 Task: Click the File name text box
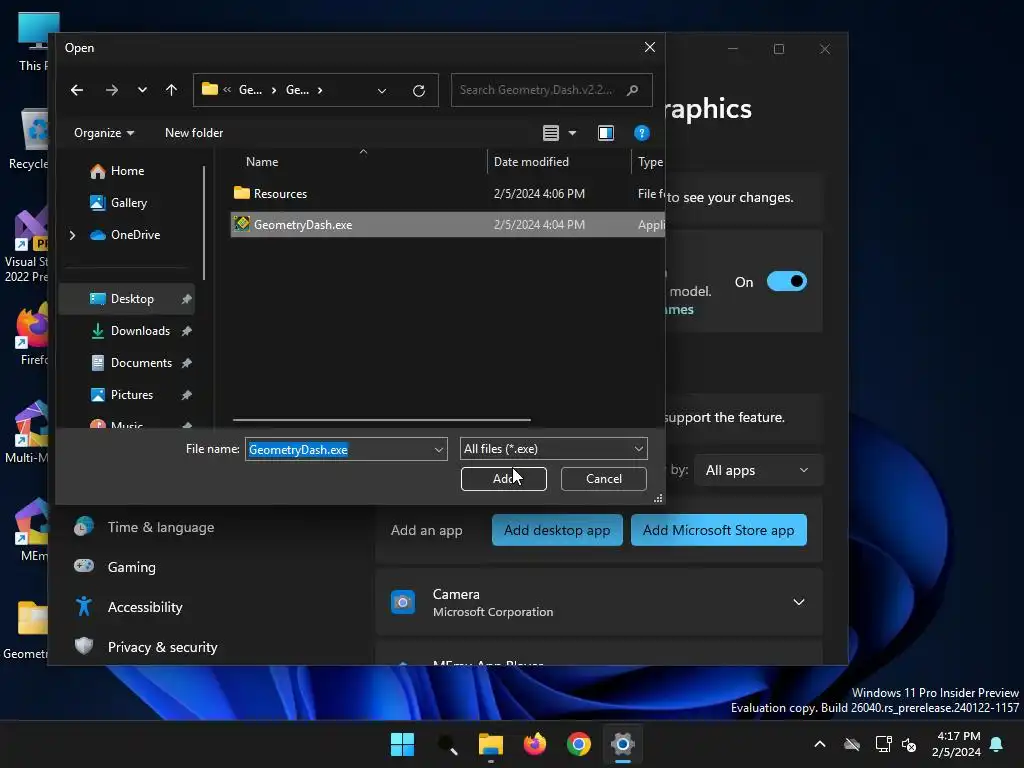[x=339, y=449]
